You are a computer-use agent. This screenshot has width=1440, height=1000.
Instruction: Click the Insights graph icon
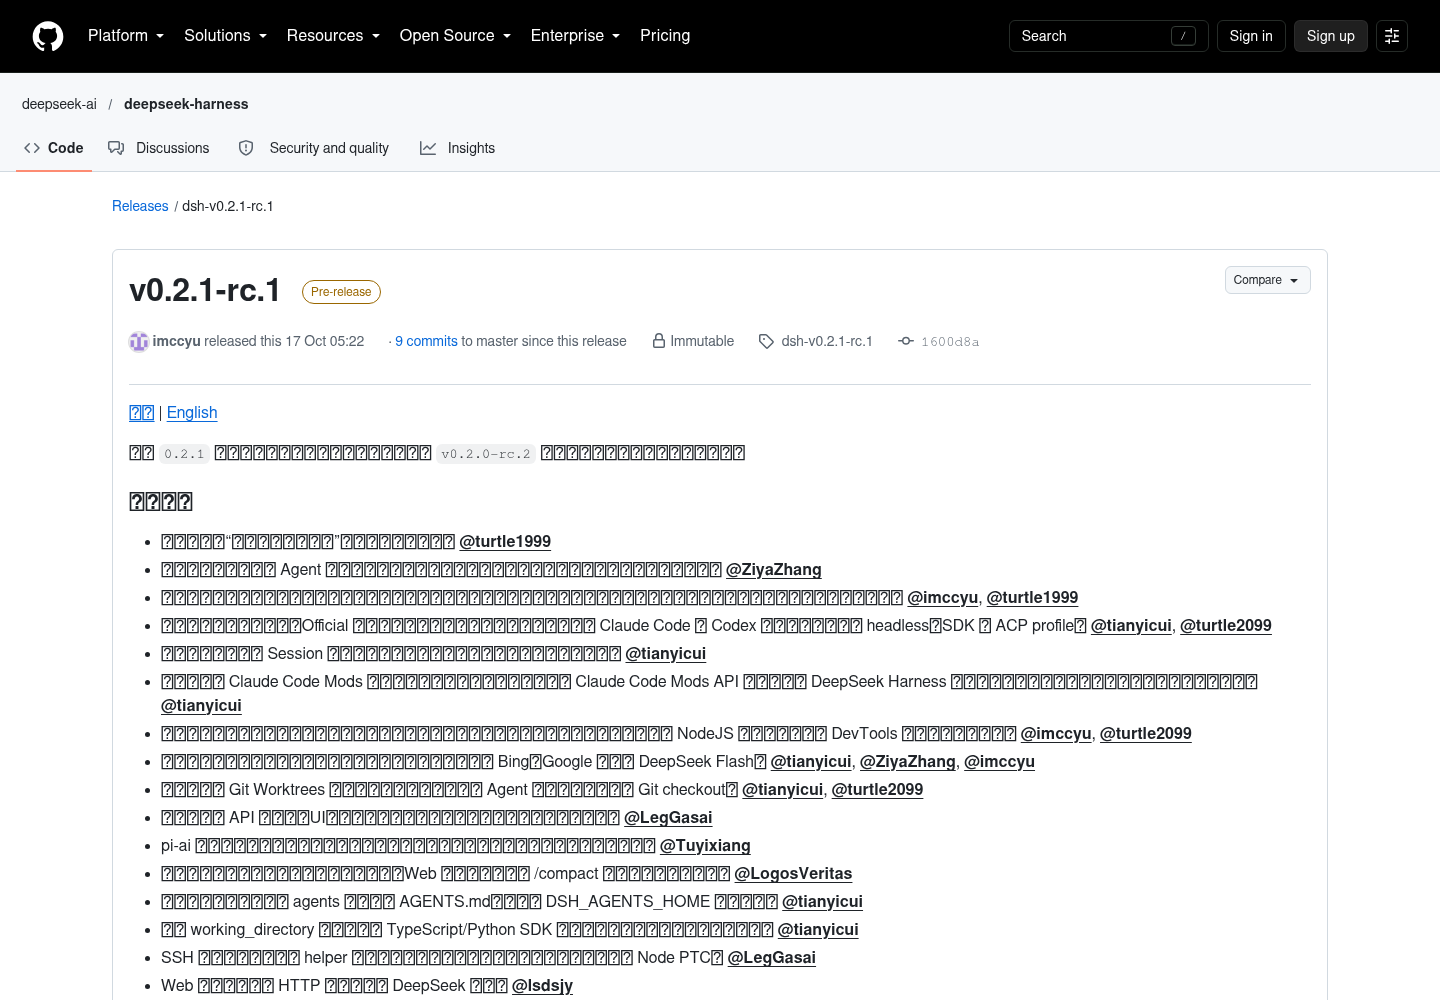point(428,148)
